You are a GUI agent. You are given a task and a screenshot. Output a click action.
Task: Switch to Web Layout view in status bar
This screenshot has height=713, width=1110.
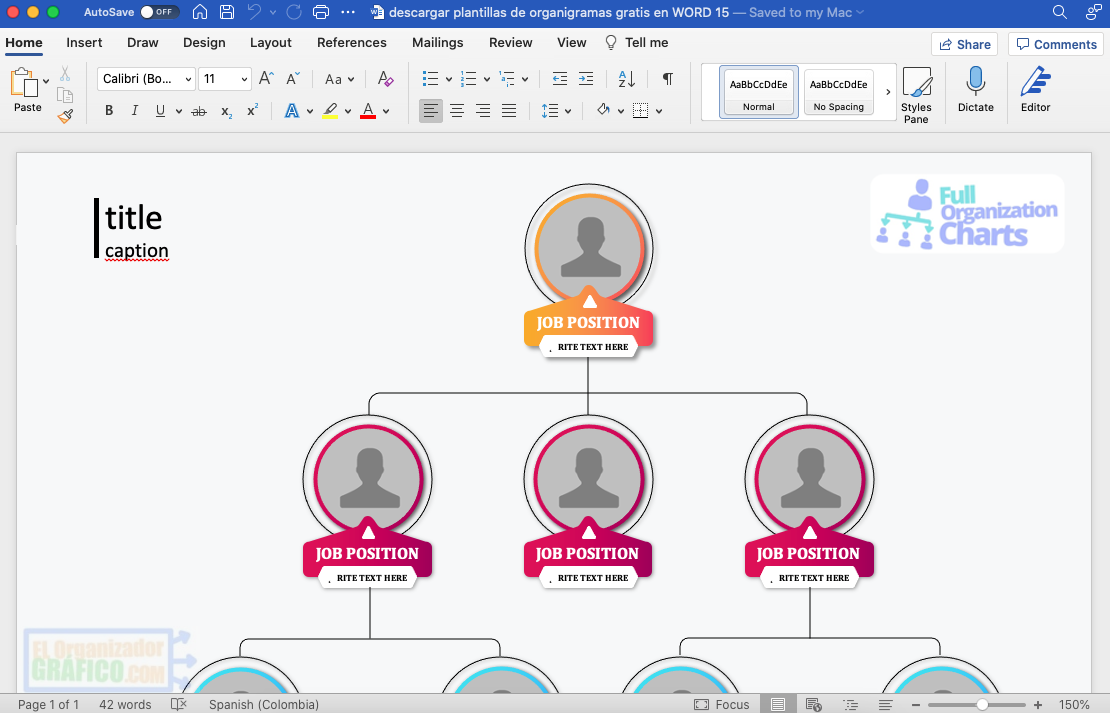coord(813,704)
